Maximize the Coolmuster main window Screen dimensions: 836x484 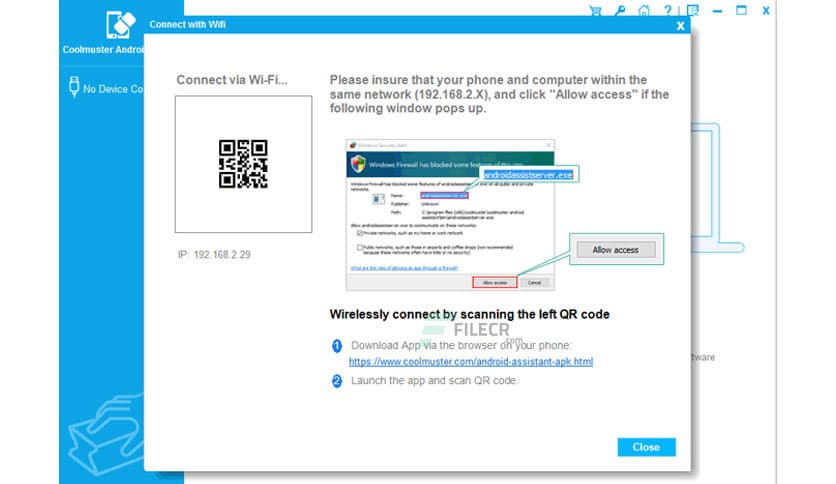(x=741, y=10)
